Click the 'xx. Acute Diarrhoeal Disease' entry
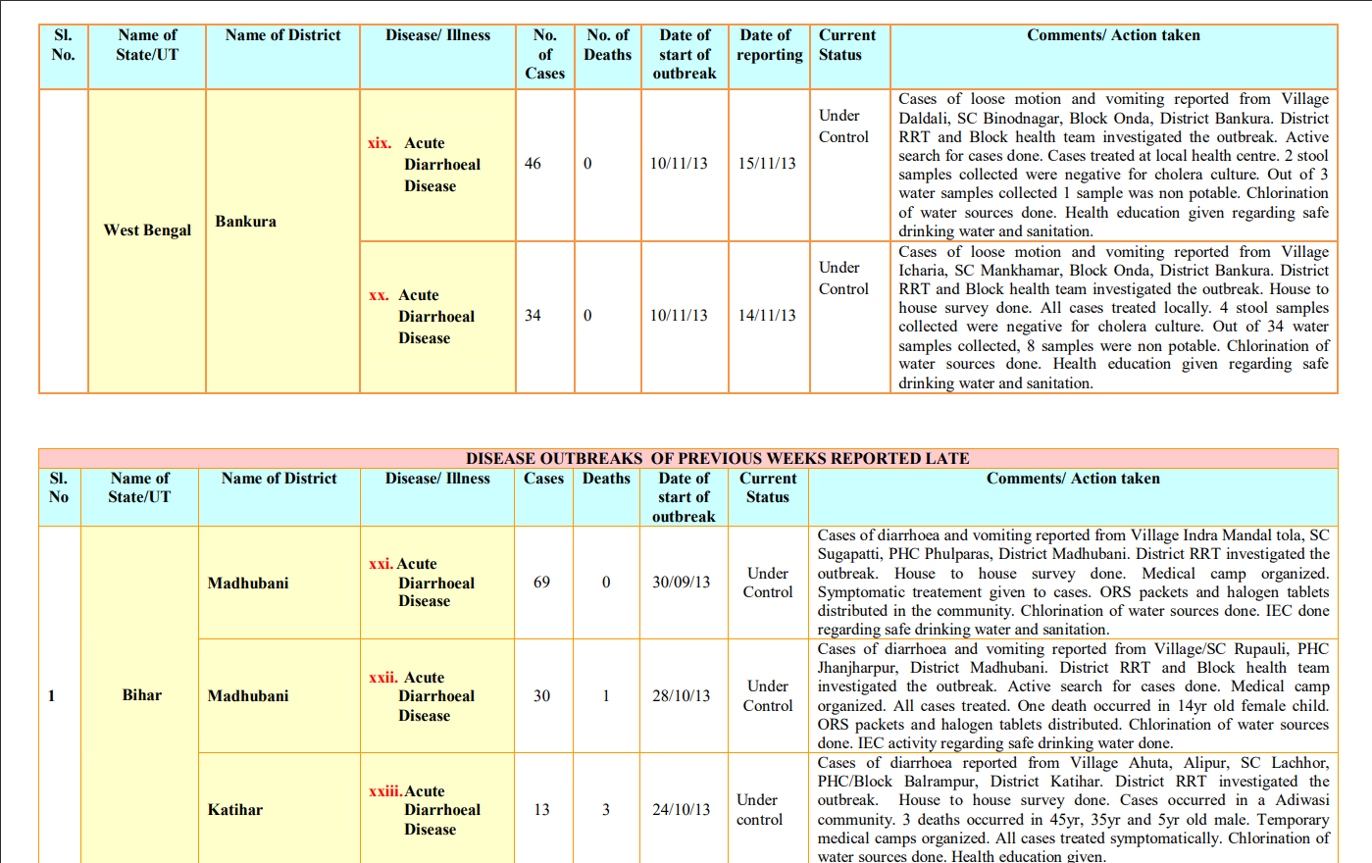This screenshot has width=1372, height=863. [424, 316]
